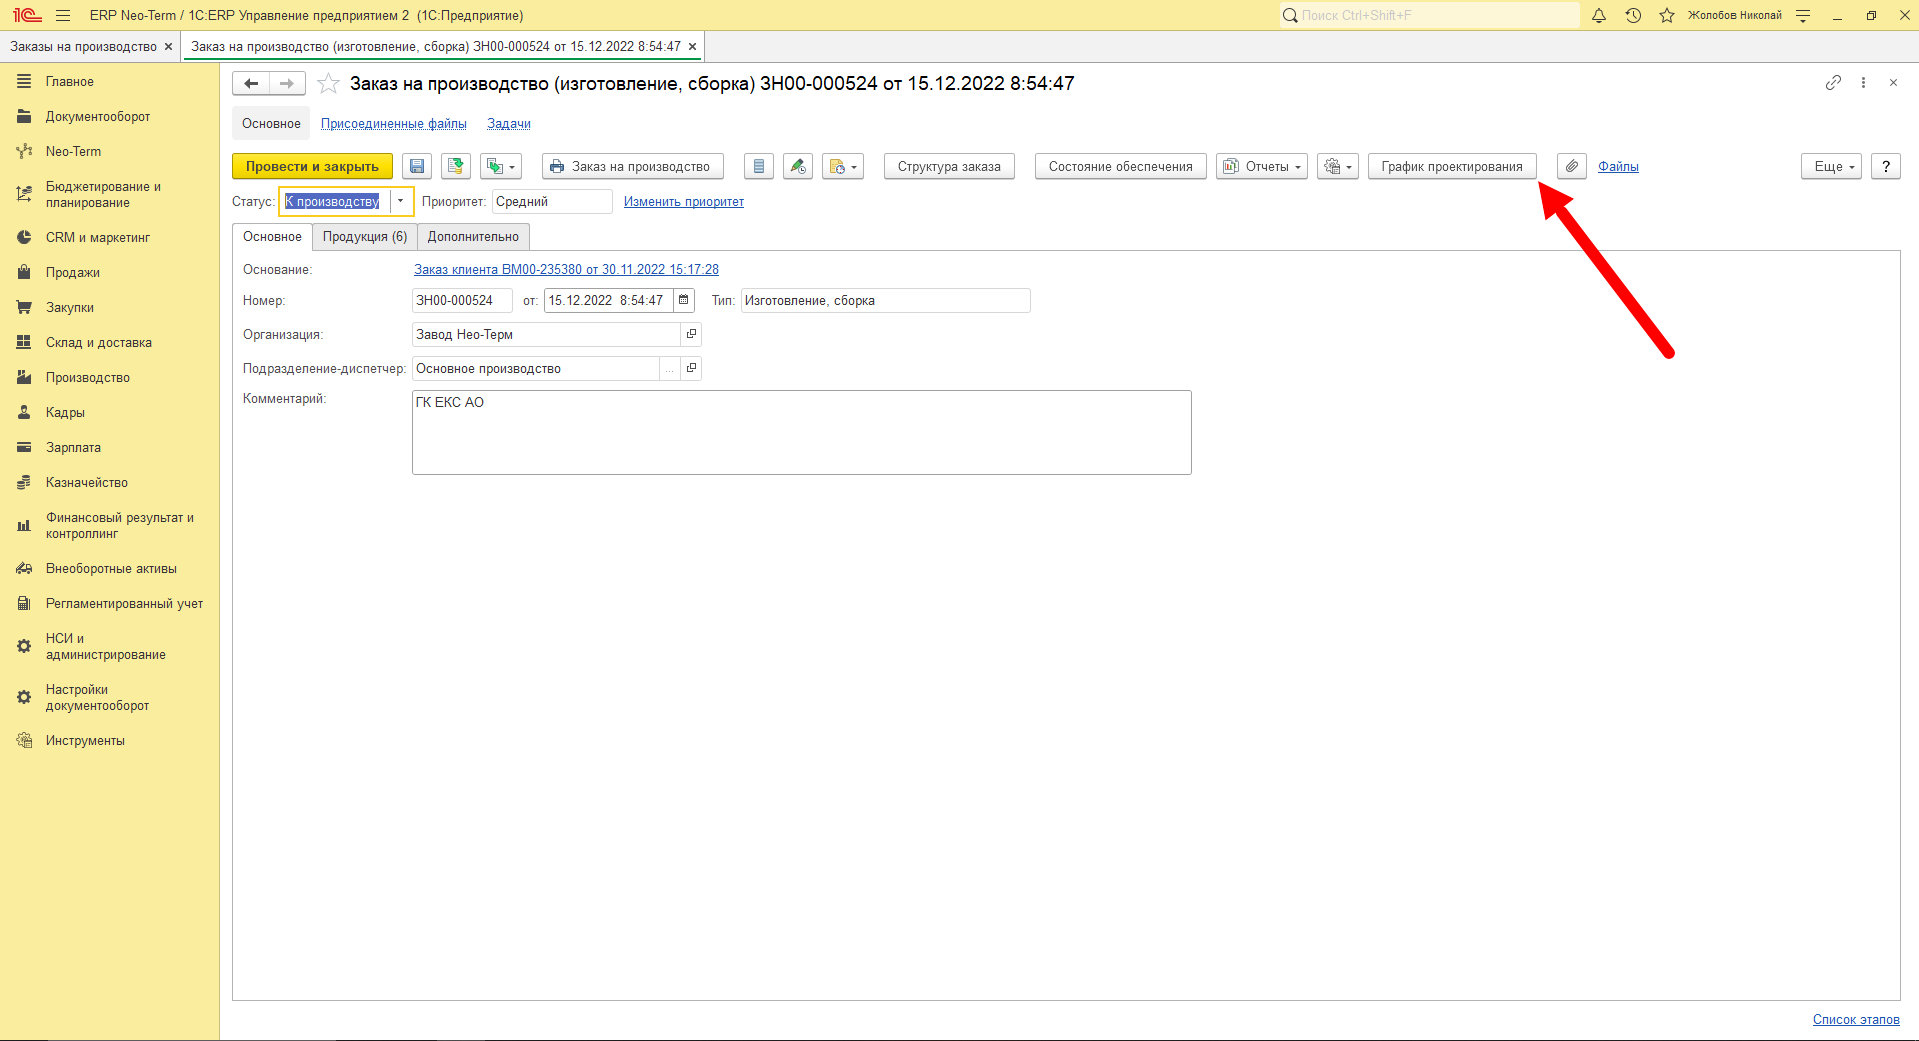The image size is (1919, 1041).
Task: Open the Подразделение-диспетчер open-record icon
Action: click(x=691, y=368)
